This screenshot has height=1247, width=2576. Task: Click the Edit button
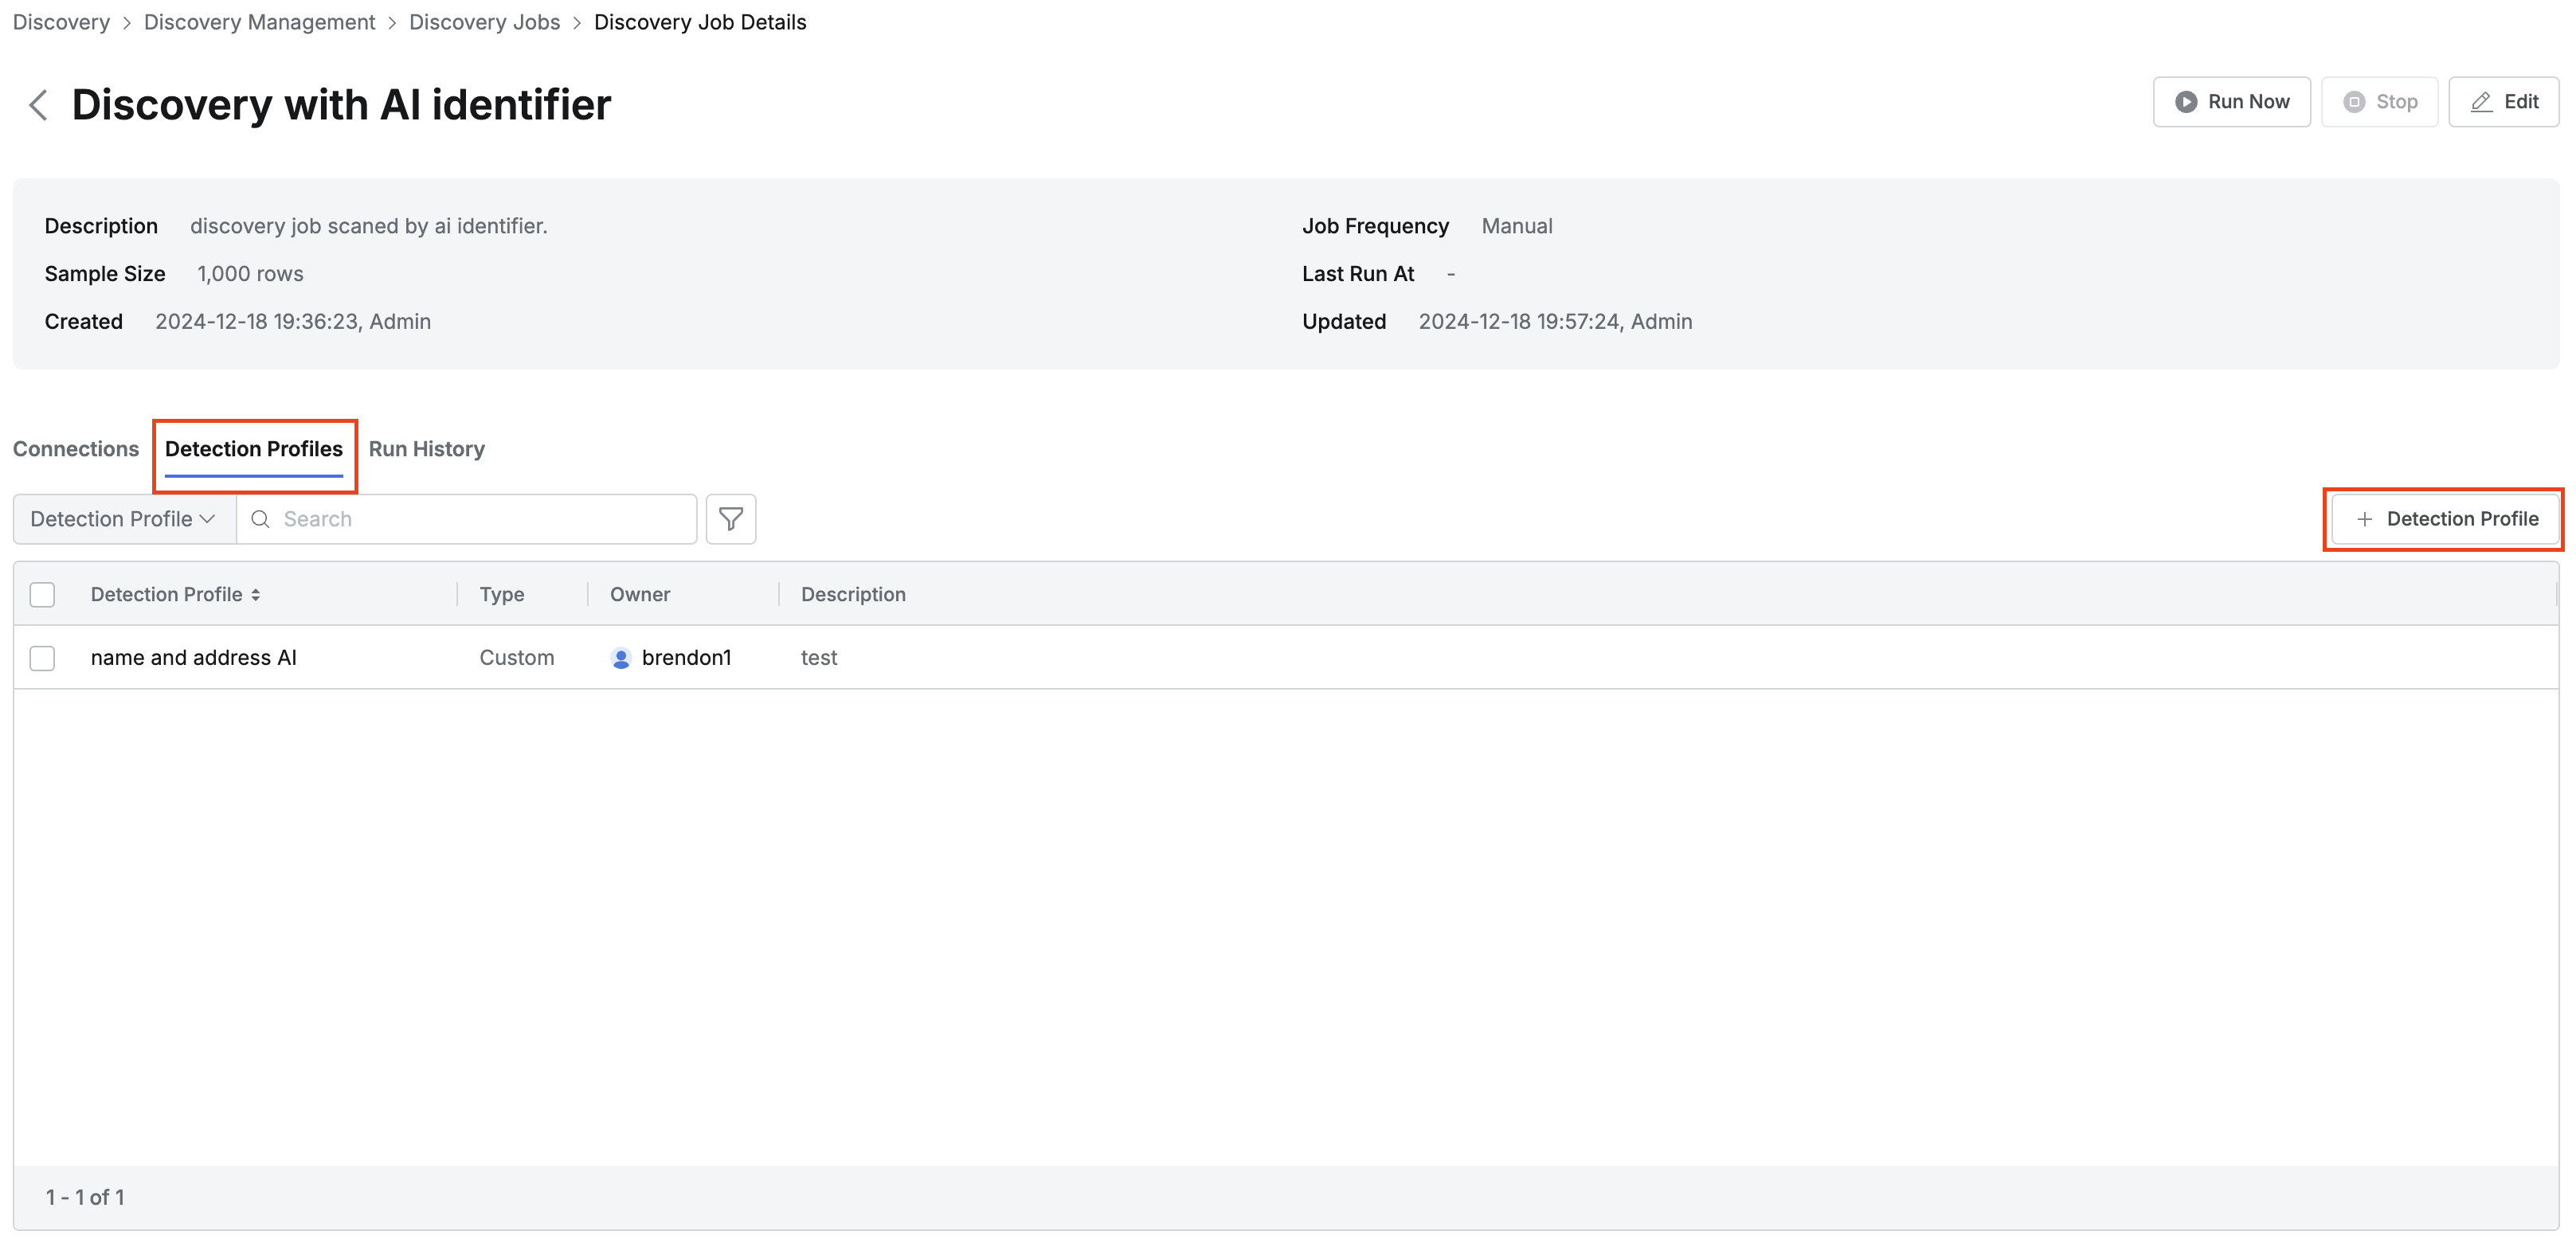click(x=2503, y=102)
